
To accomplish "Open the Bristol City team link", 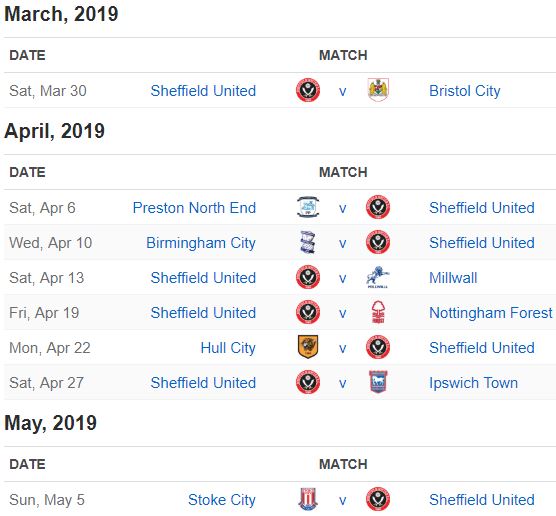I will (465, 91).
